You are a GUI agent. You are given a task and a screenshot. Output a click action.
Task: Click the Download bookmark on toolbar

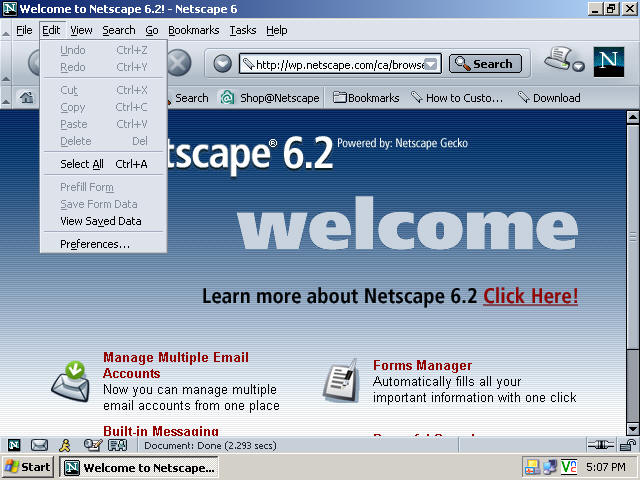tap(549, 98)
